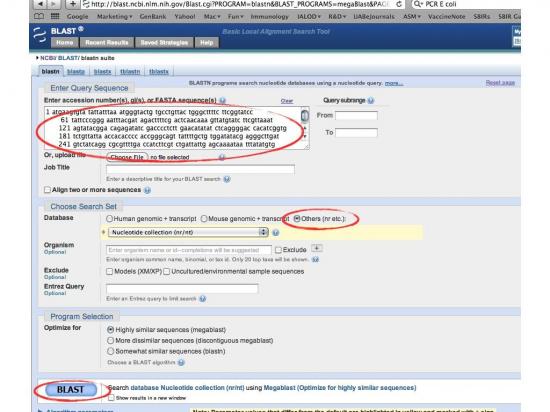Open help icon beside FASTA sequence label
Viewport: 550px width, 412px height.
coord(222,101)
